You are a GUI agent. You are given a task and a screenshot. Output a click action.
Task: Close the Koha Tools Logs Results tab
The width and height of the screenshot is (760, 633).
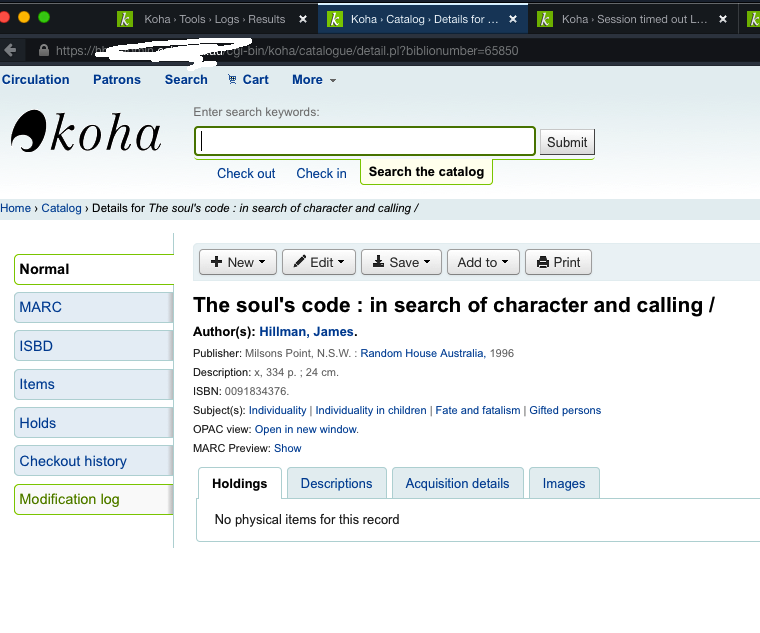303,19
